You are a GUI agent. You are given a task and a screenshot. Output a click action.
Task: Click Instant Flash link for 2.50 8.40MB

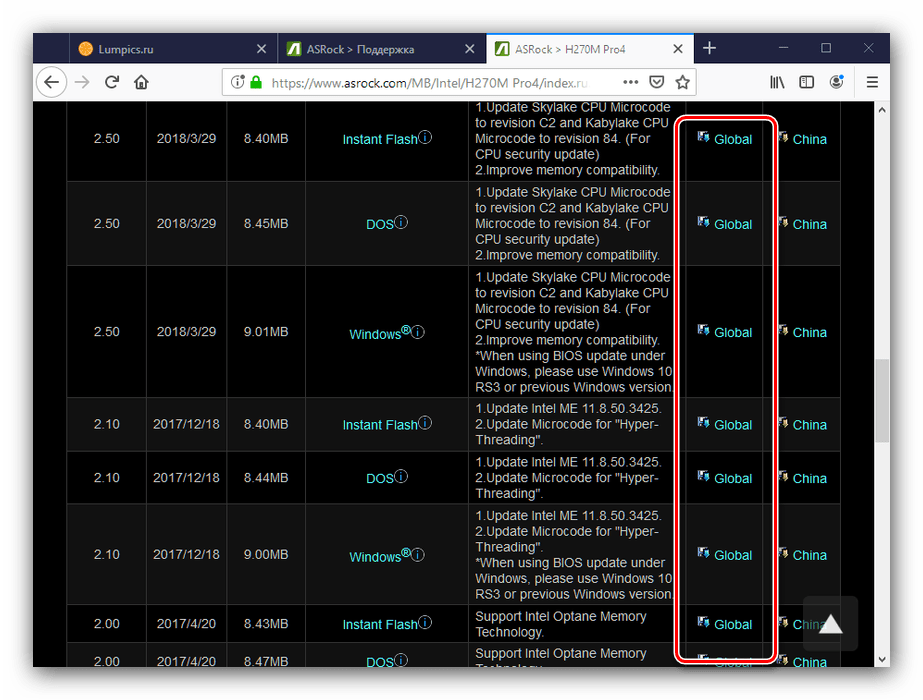380,140
